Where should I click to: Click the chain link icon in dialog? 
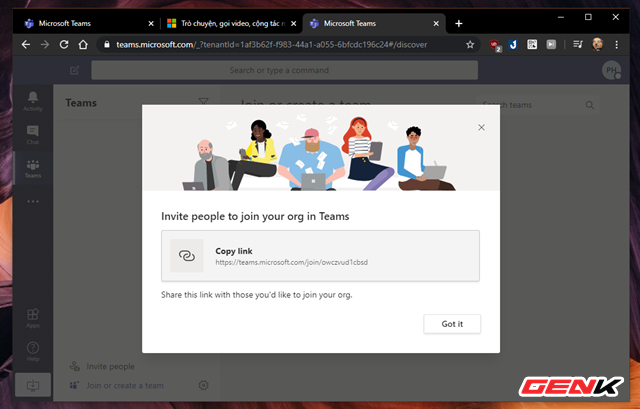coord(187,256)
